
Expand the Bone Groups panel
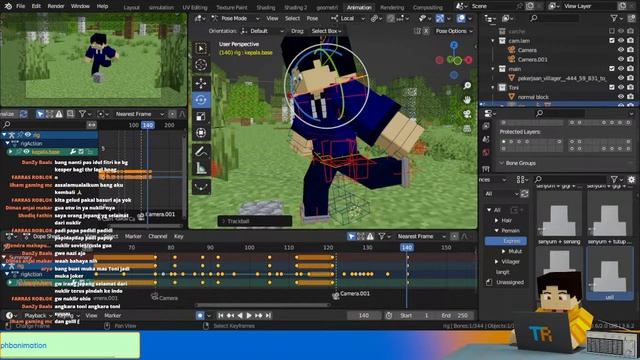[520, 163]
